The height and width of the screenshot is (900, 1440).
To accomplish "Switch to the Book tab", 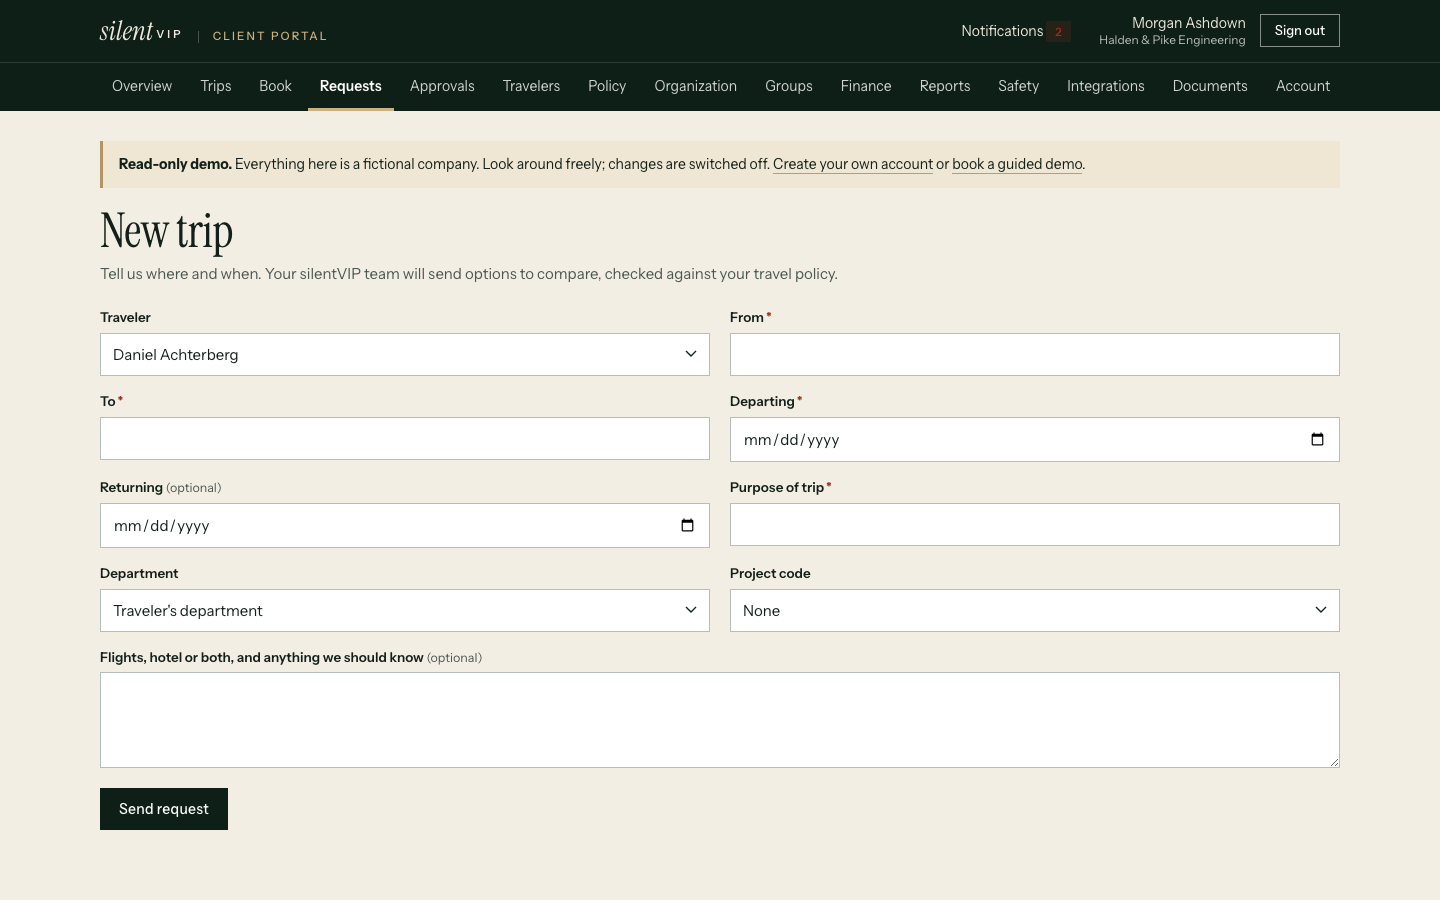I will 275,86.
